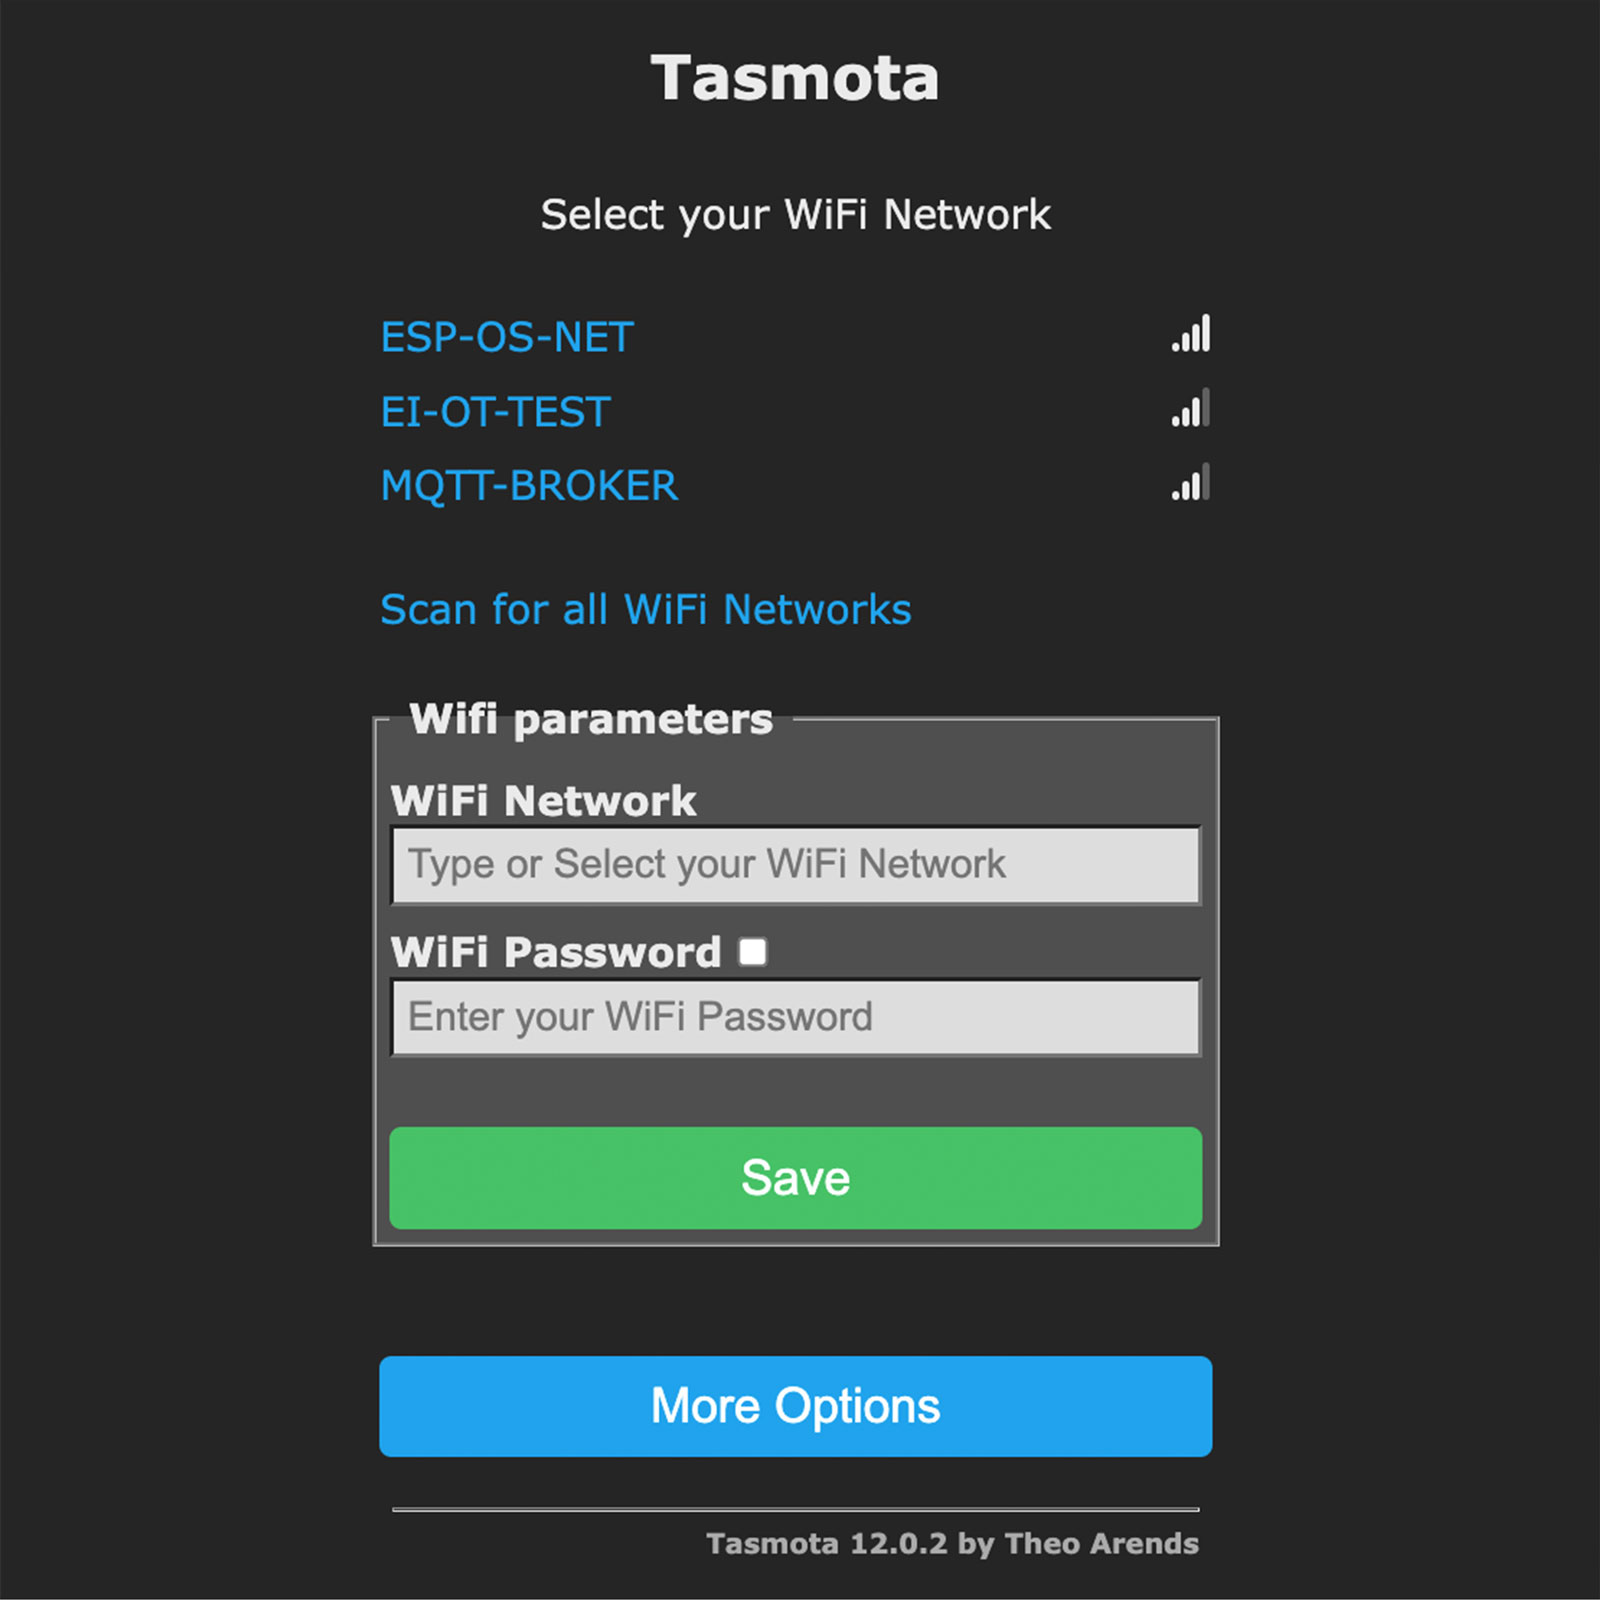Viewport: 1600px width, 1600px height.
Task: Toggle the show WiFi Password checkbox
Action: 753,952
